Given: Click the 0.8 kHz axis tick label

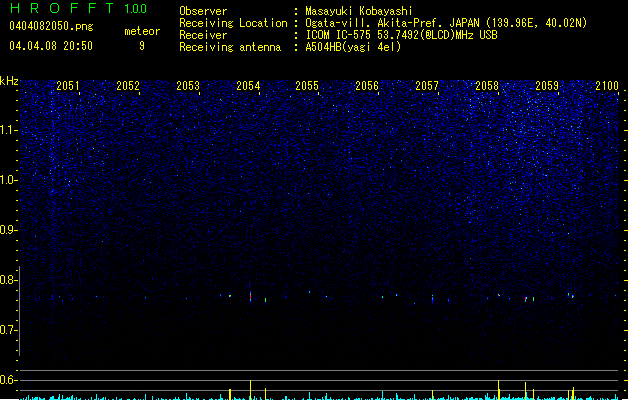Looking at the screenshot, I should coord(9,280).
